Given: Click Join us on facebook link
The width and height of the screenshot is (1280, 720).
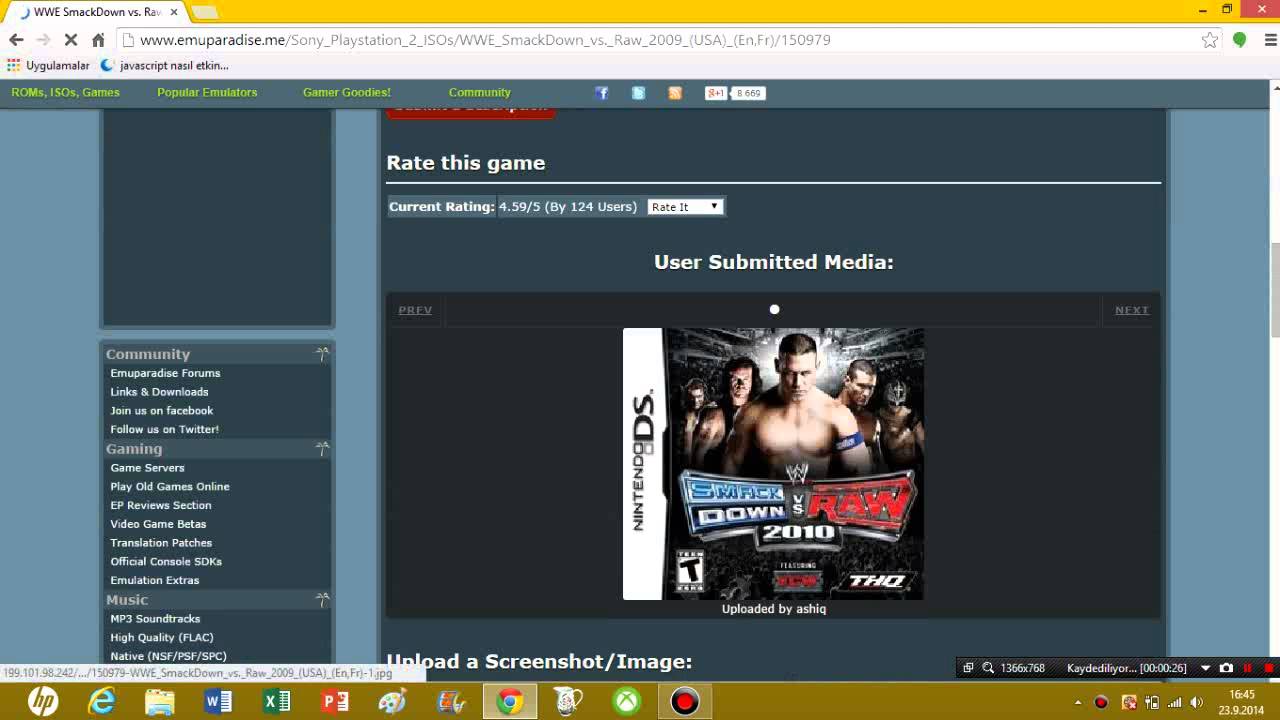Looking at the screenshot, I should coord(161,410).
